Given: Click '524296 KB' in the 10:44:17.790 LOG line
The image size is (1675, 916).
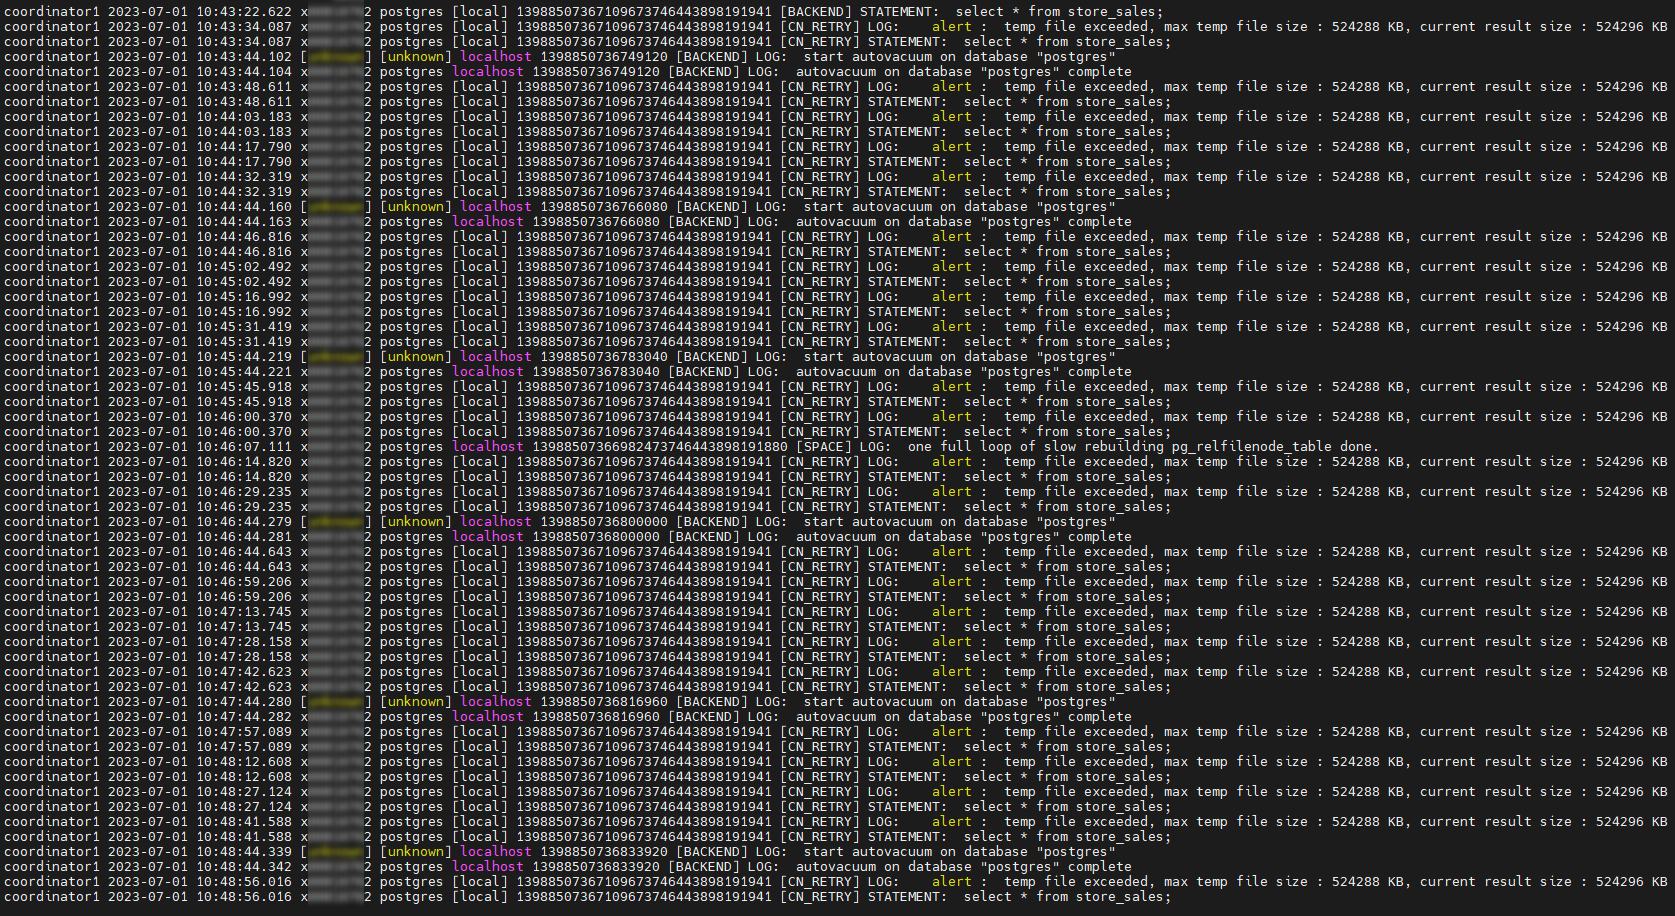Looking at the screenshot, I should (x=1632, y=147).
